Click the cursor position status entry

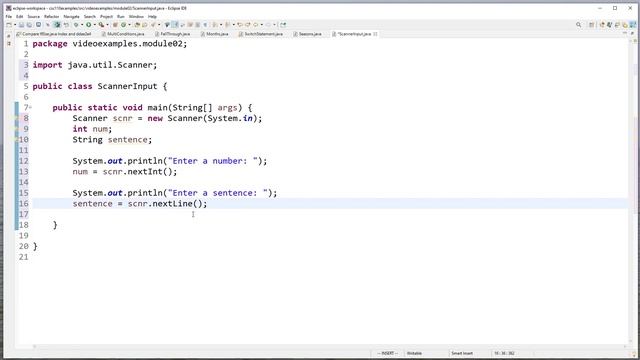click(504, 353)
